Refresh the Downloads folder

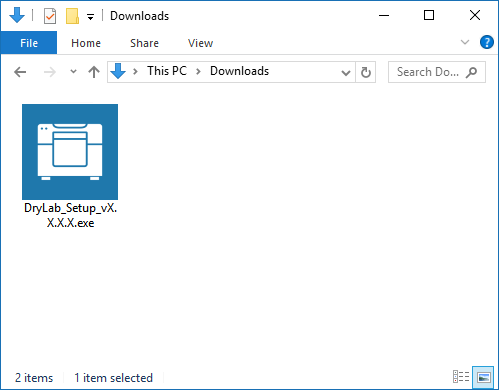(x=366, y=72)
